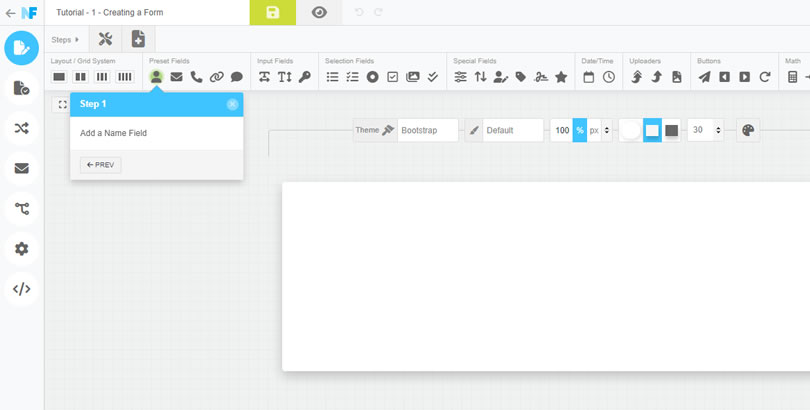This screenshot has width=810, height=410.
Task: Add a star rating special field
Action: pyautogui.click(x=561, y=77)
